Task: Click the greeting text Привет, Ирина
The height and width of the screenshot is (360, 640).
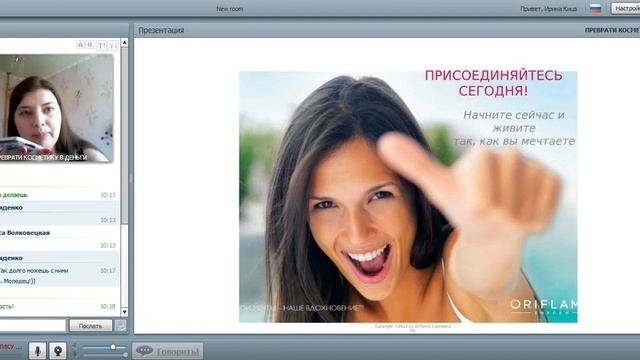Action: pos(548,9)
